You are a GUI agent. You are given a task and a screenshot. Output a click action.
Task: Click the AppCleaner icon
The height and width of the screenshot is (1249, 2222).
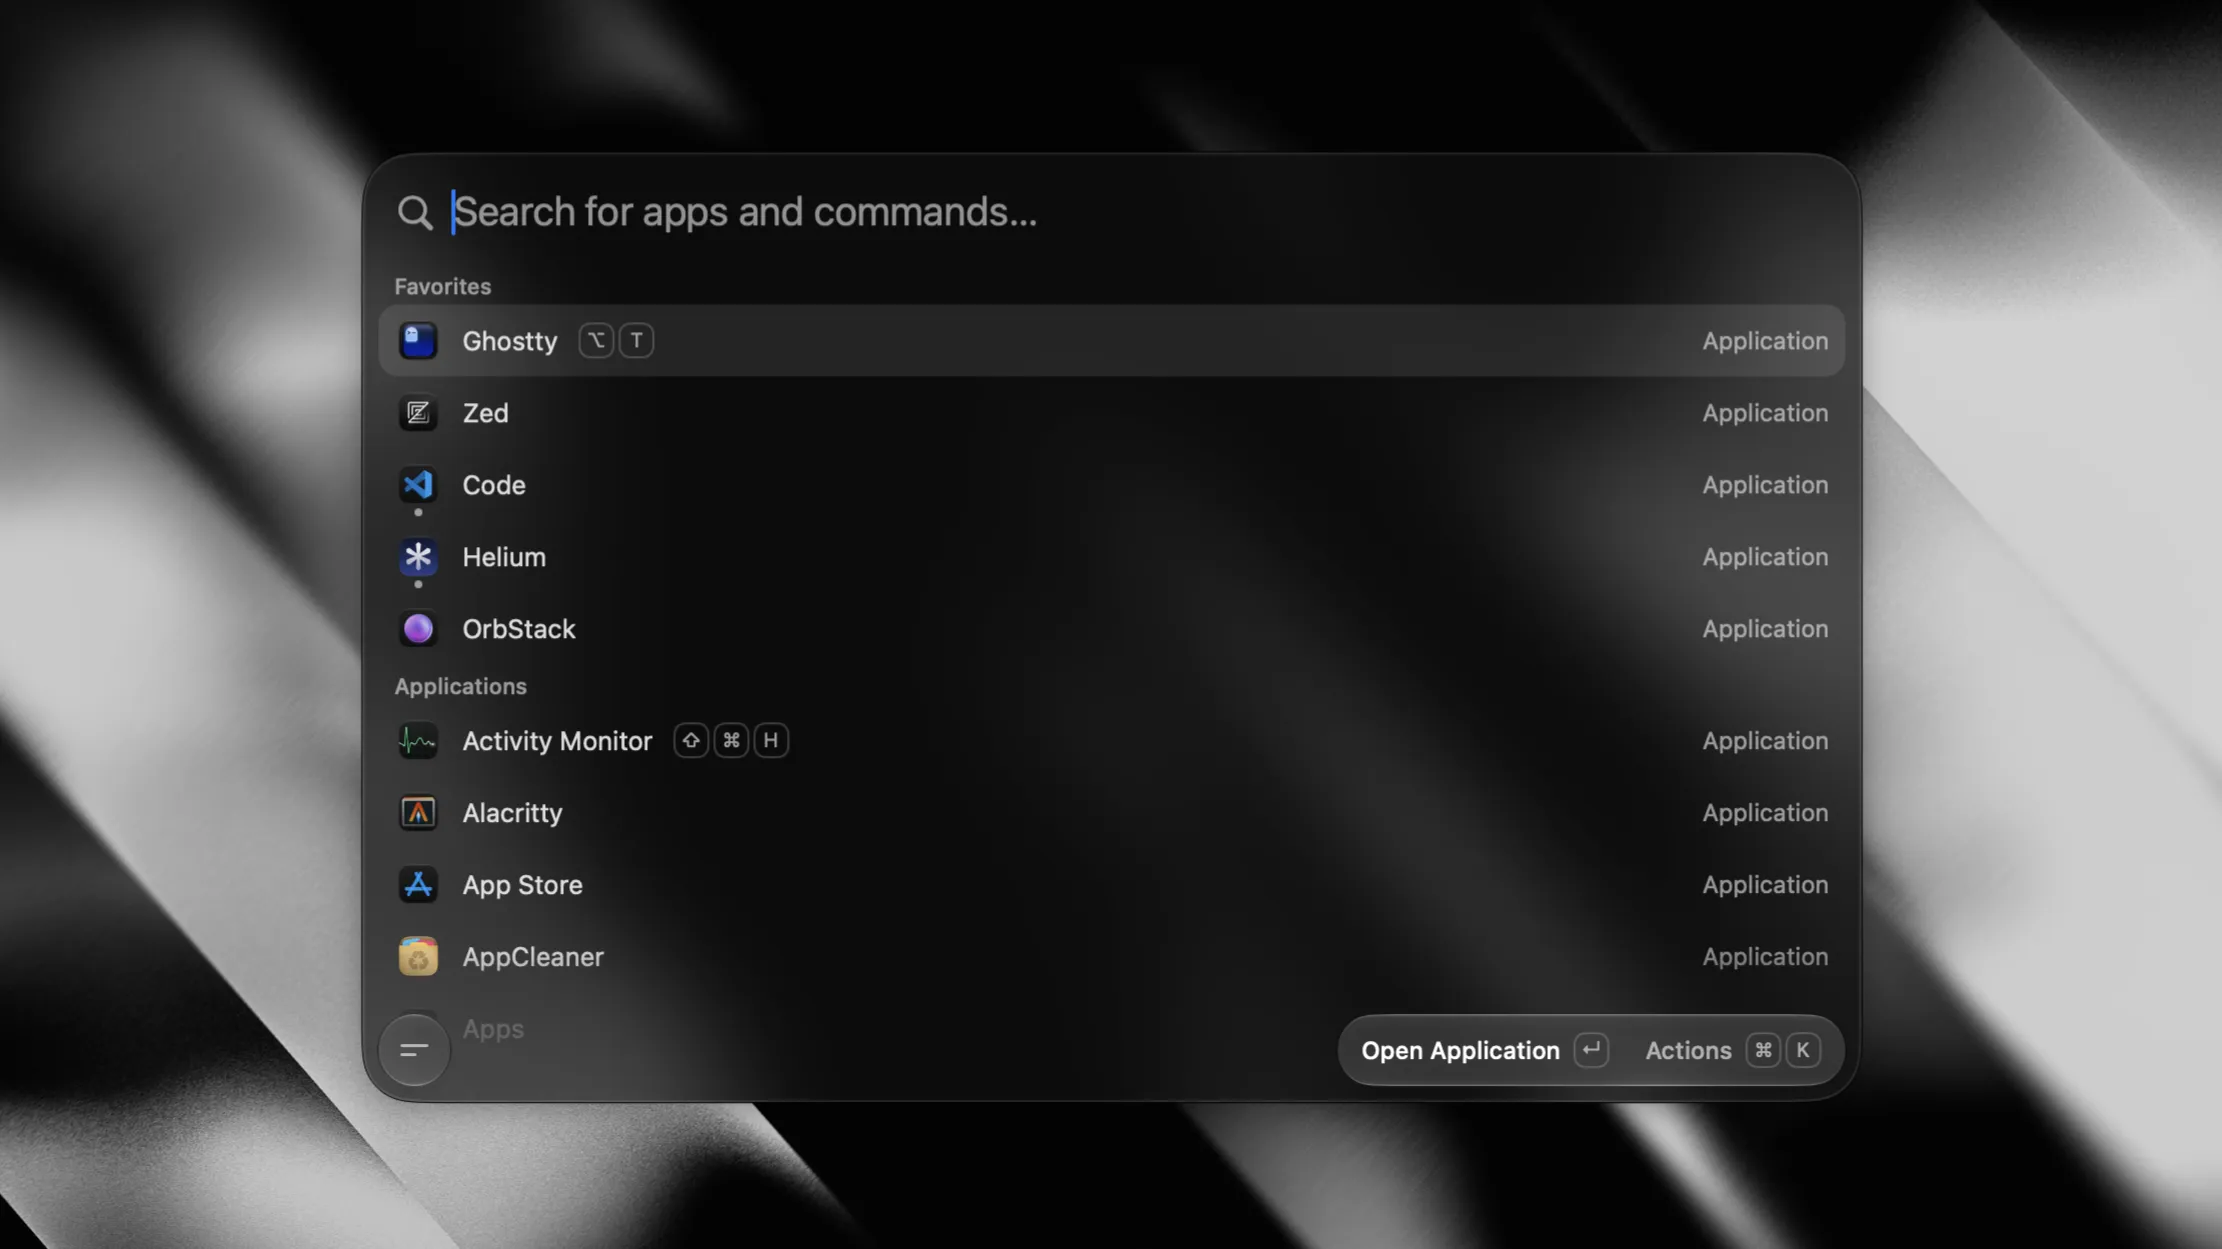tap(418, 957)
